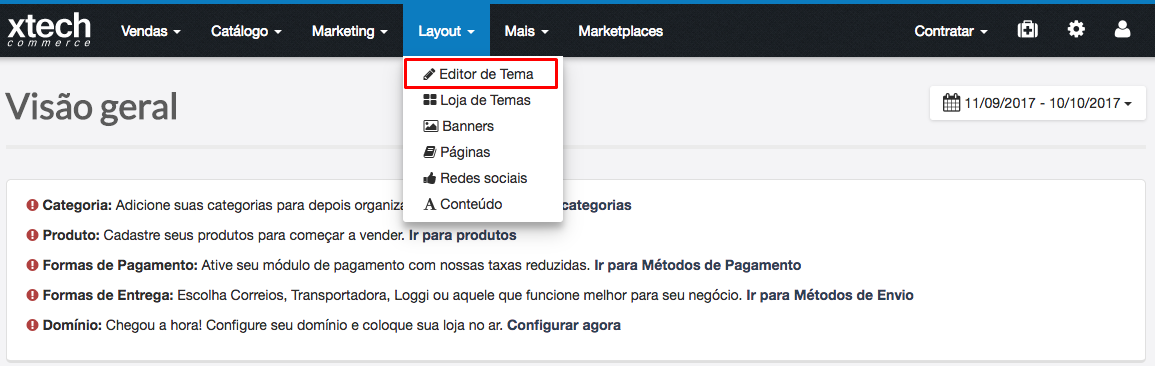1155x366 pixels.
Task: Select Páginas from Layout menu
Action: 483,152
